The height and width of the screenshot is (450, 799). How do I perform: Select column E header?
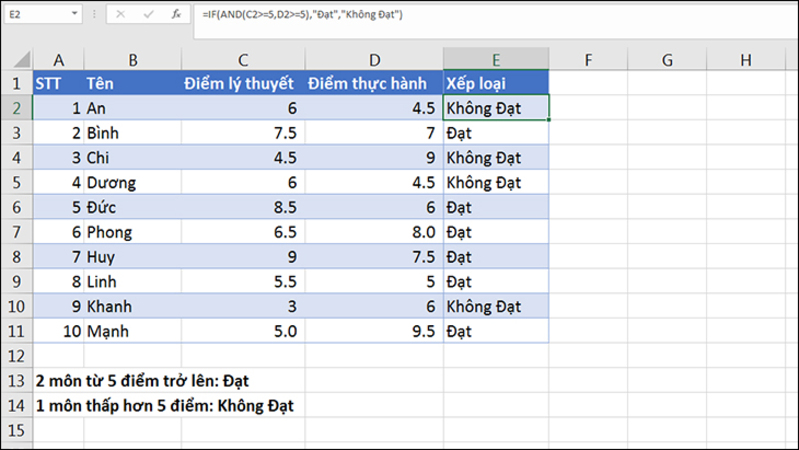tap(496, 60)
